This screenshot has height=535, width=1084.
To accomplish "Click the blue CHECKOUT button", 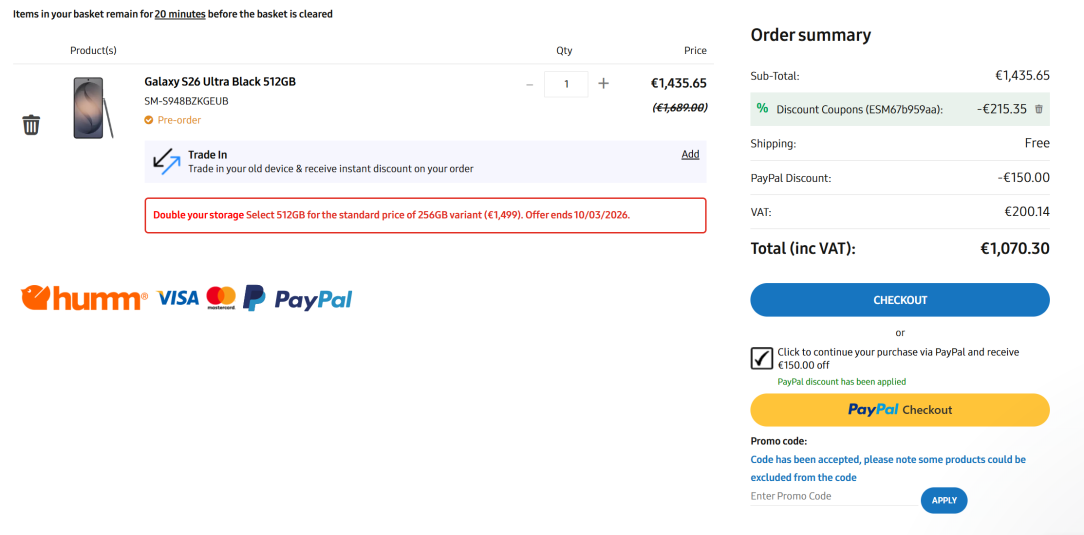I will [900, 300].
